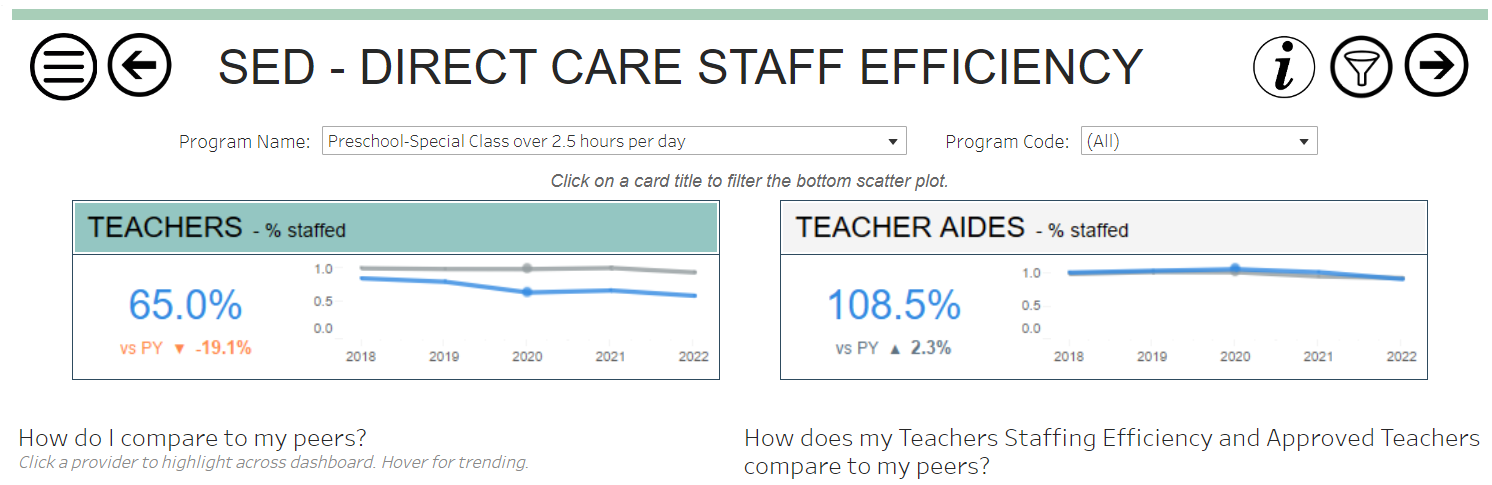Go to next page arrow icon
Screen dimensions: 1492x485
pos(1436,66)
